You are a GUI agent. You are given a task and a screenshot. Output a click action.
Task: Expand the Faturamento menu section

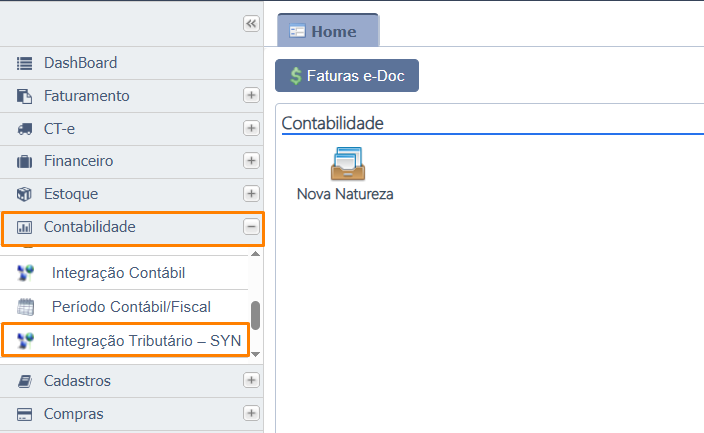(251, 96)
